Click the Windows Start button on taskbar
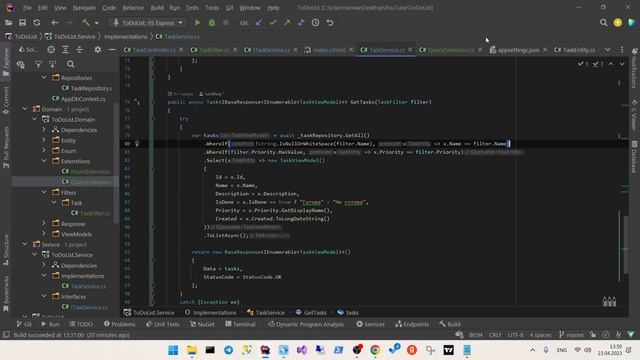Image resolution: width=640 pixels, height=360 pixels. click(x=173, y=350)
